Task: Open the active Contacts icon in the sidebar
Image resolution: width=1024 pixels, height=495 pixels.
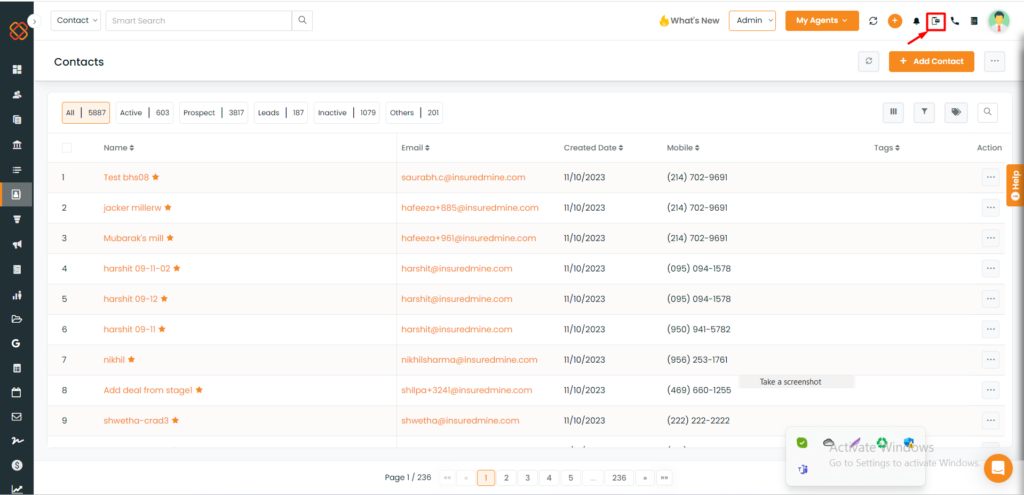Action: click(x=17, y=194)
